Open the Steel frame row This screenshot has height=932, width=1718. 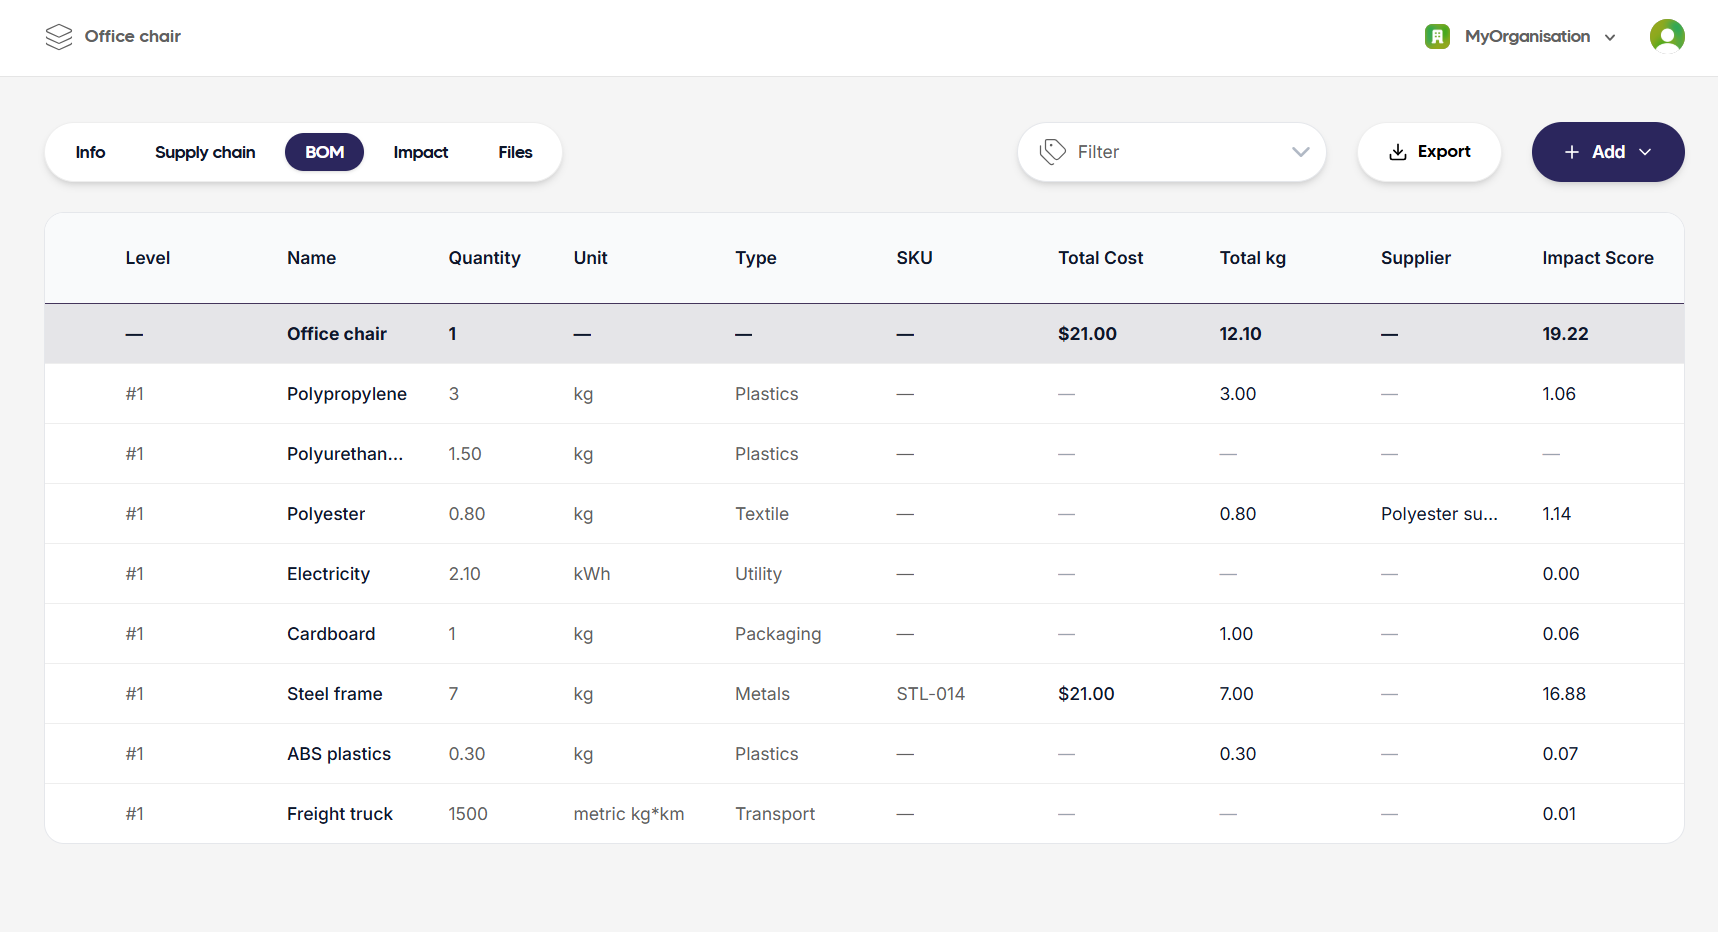click(x=864, y=694)
